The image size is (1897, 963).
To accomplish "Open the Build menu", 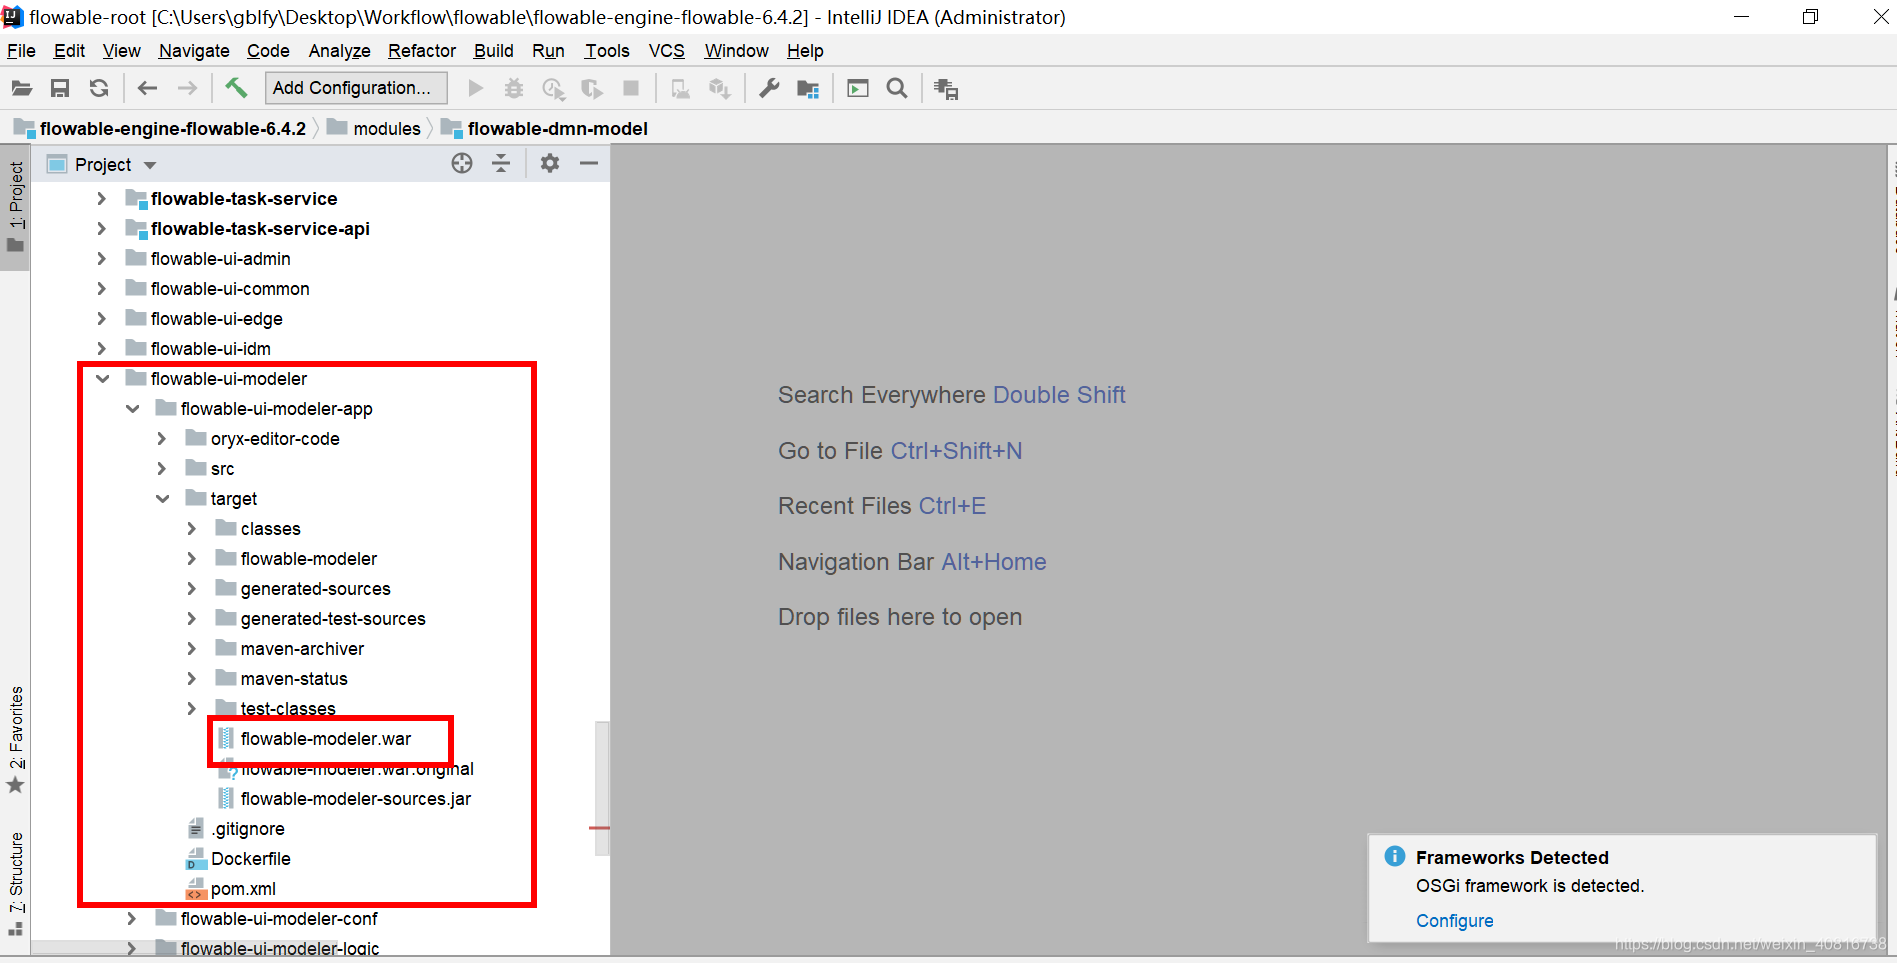I will pos(493,51).
